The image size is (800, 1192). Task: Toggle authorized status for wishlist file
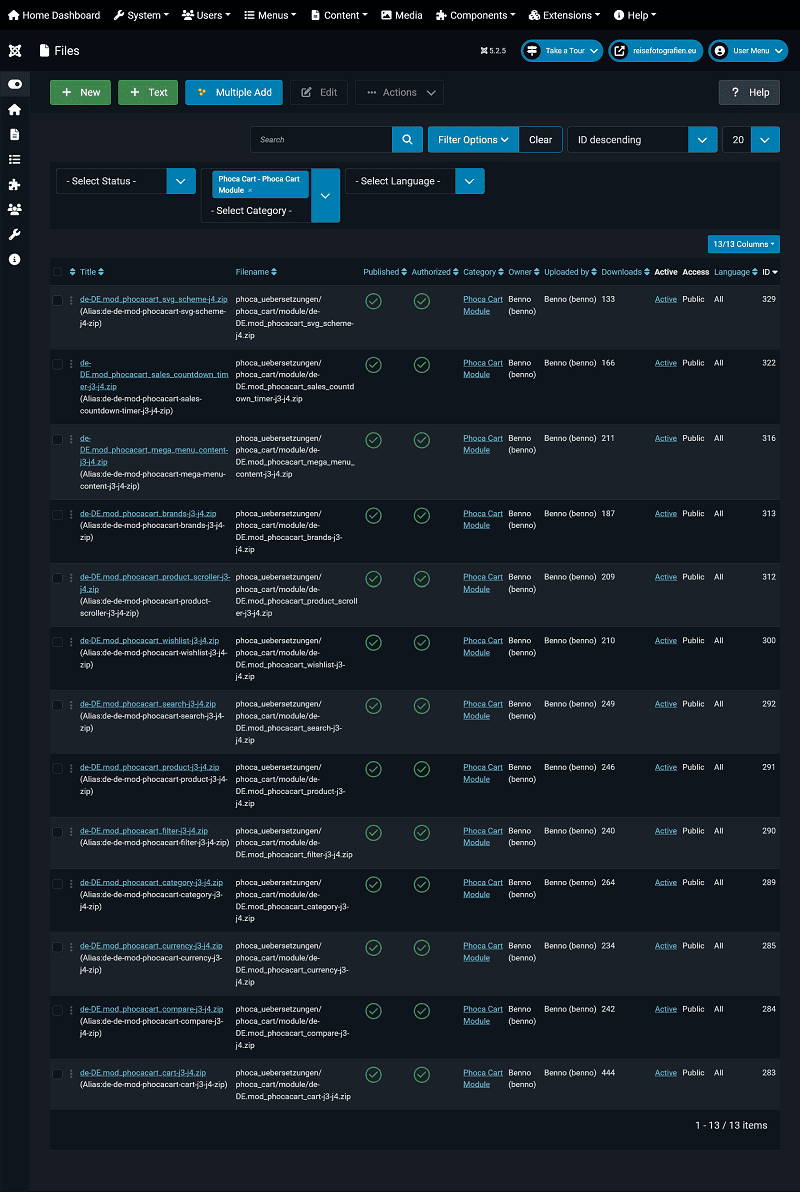coord(422,642)
